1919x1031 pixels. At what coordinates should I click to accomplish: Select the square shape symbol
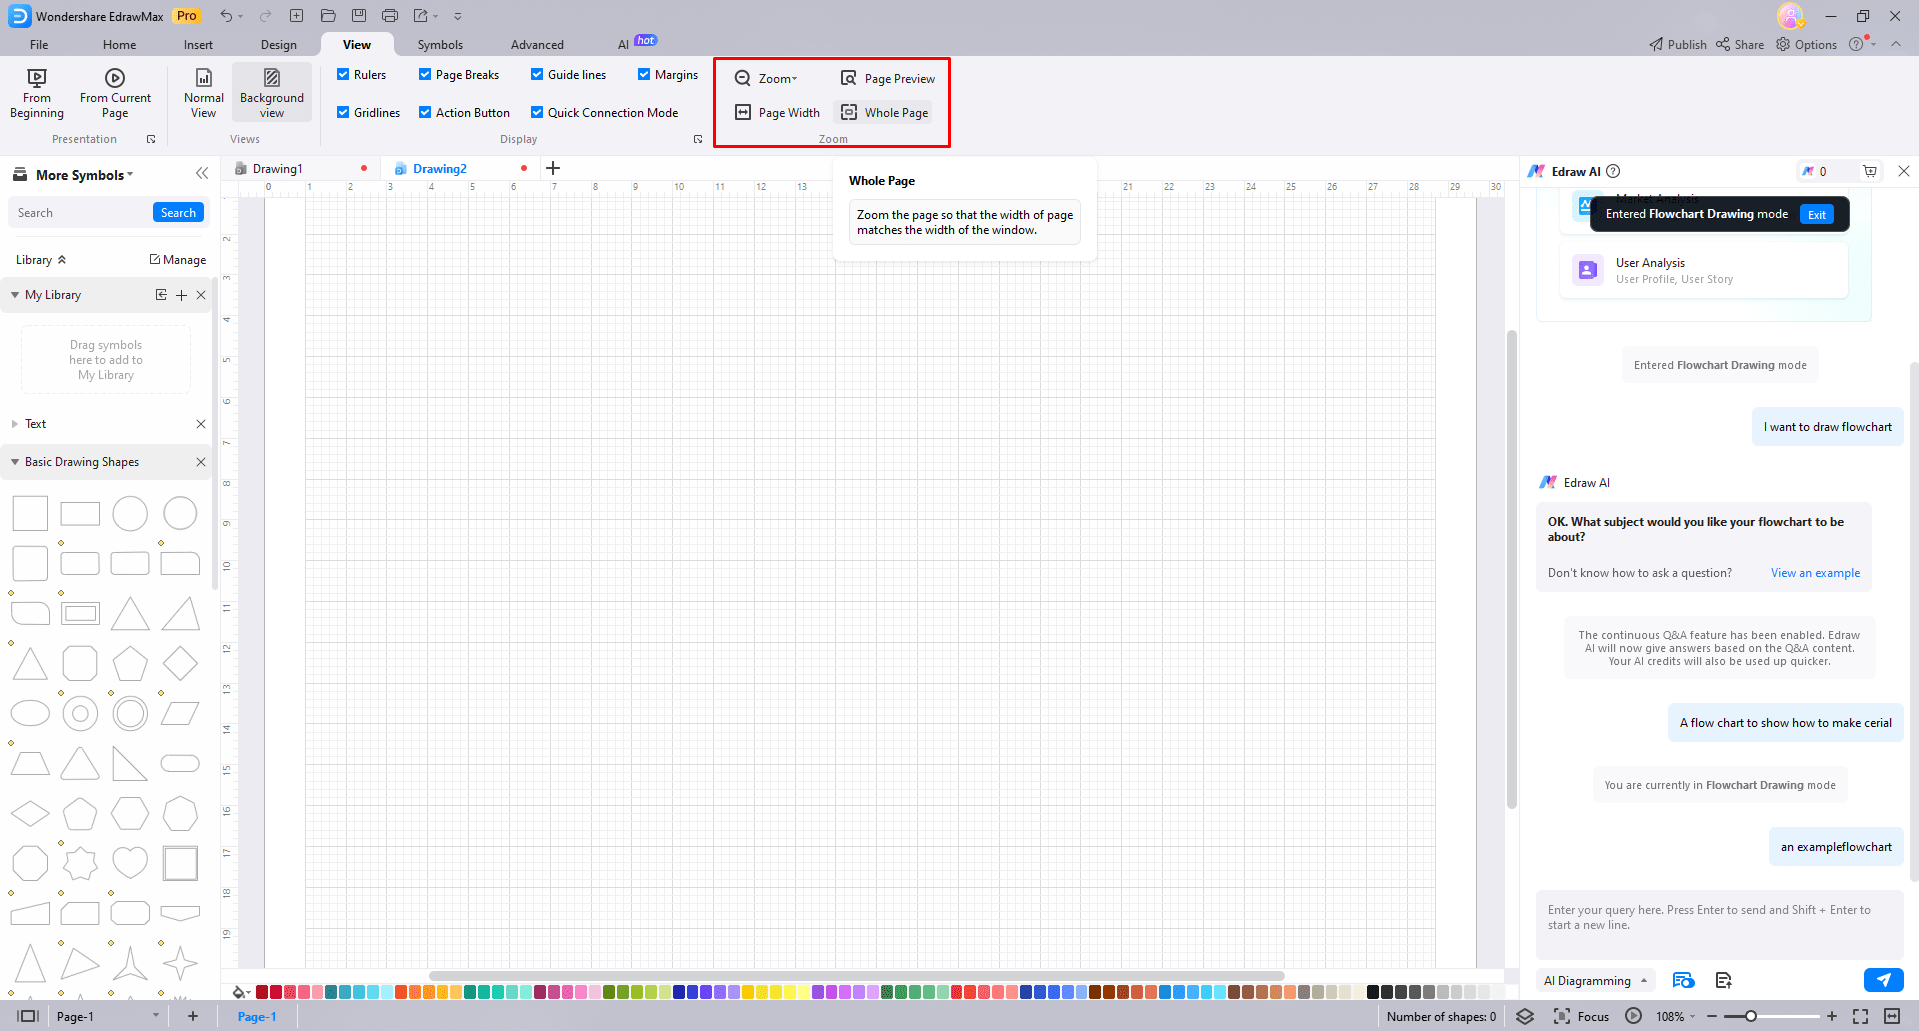pos(30,514)
